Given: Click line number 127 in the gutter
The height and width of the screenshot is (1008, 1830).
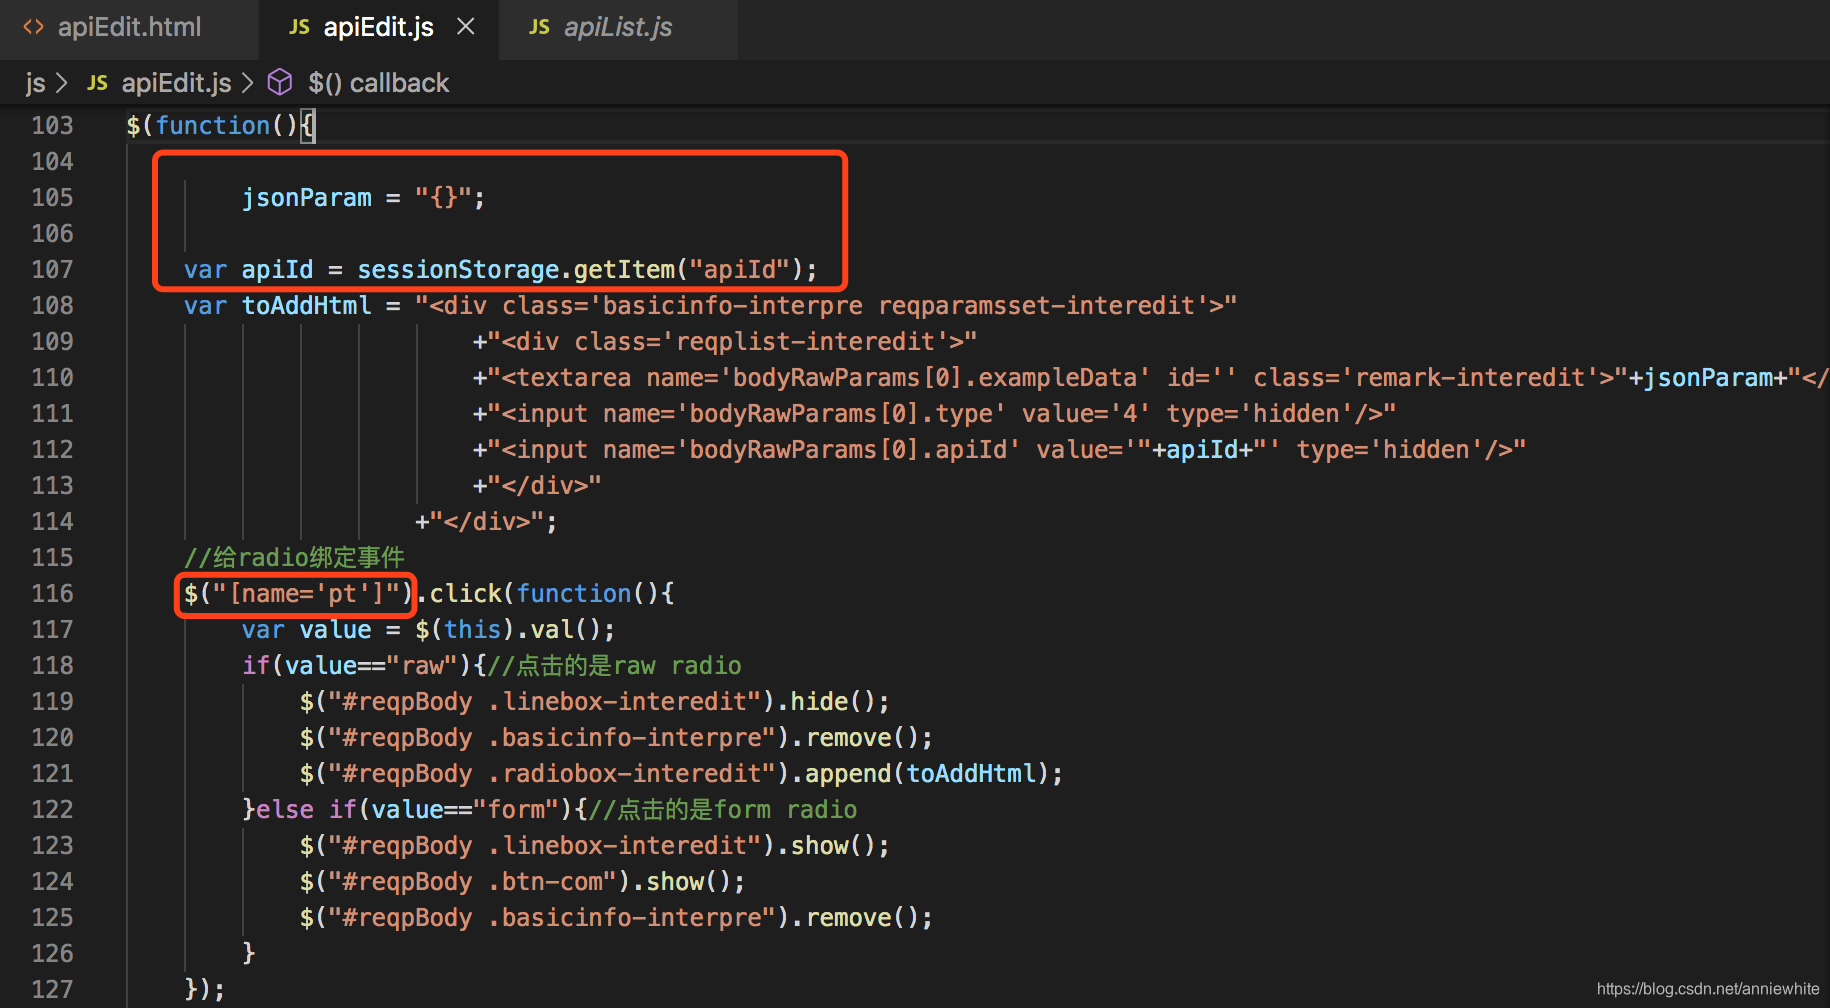Looking at the screenshot, I should [x=52, y=989].
